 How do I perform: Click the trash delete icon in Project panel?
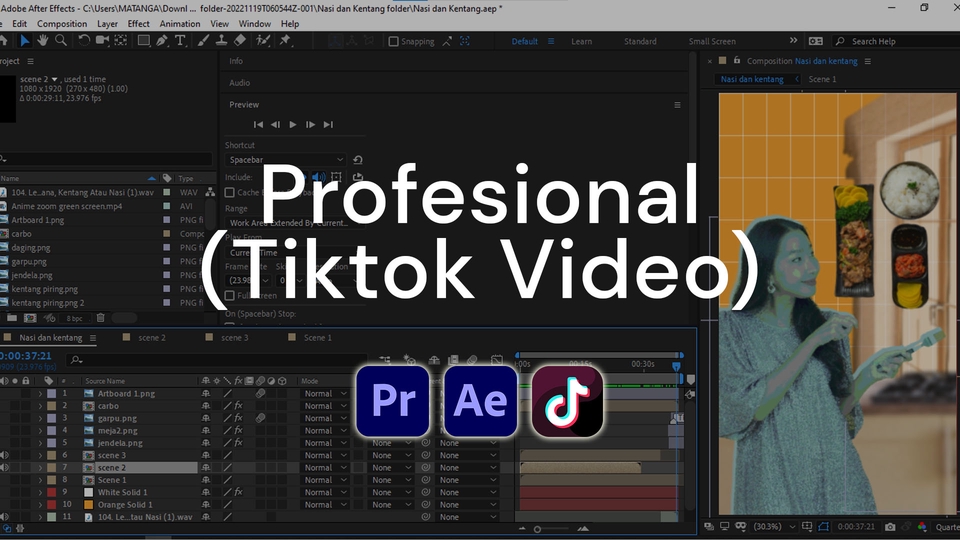(100, 318)
